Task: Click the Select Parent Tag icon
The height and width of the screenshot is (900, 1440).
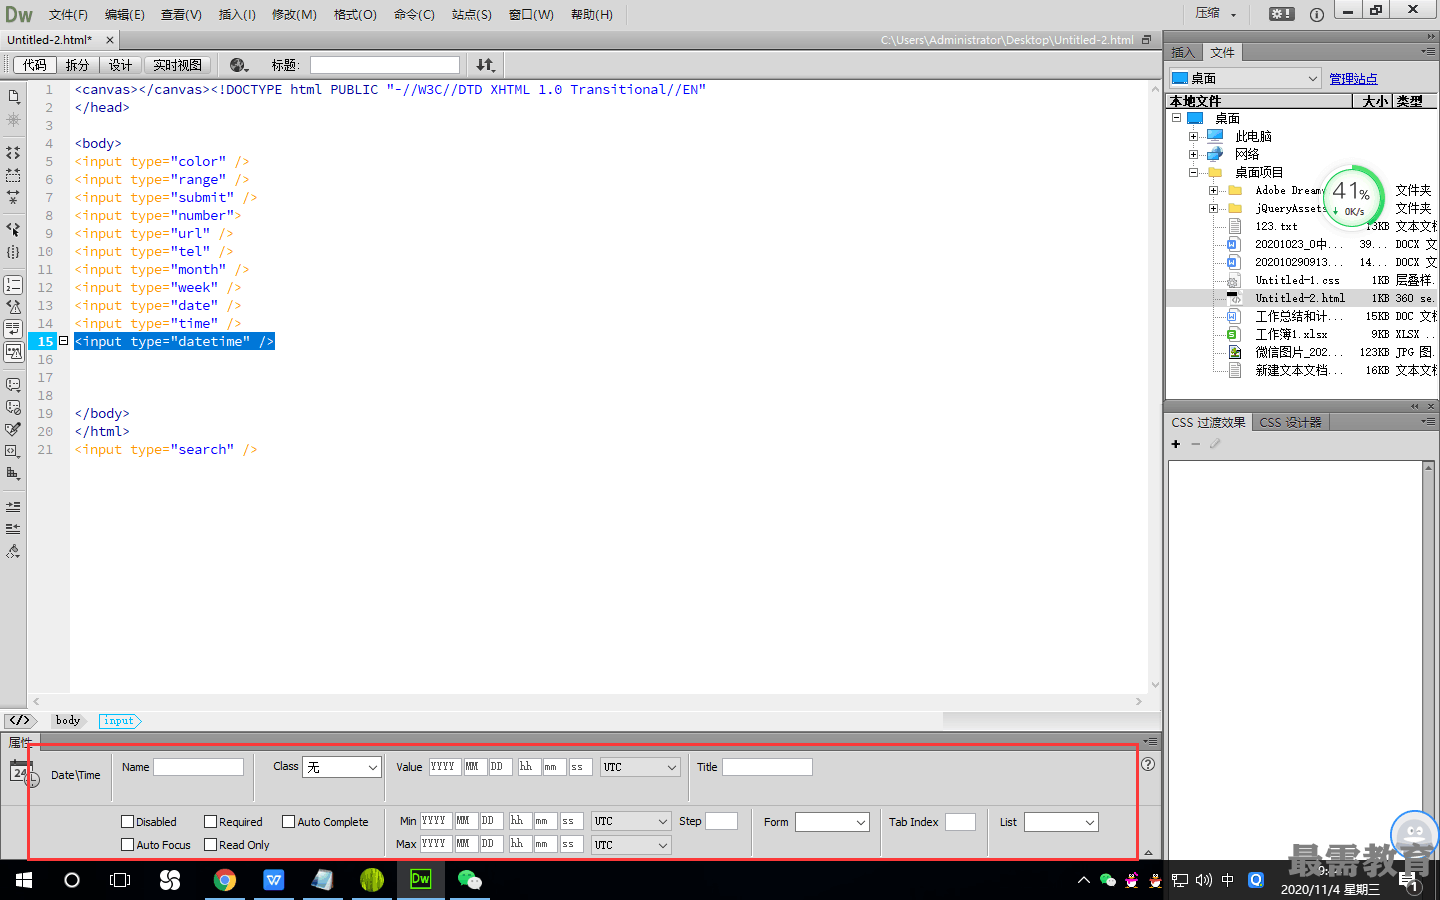Action: (x=13, y=229)
